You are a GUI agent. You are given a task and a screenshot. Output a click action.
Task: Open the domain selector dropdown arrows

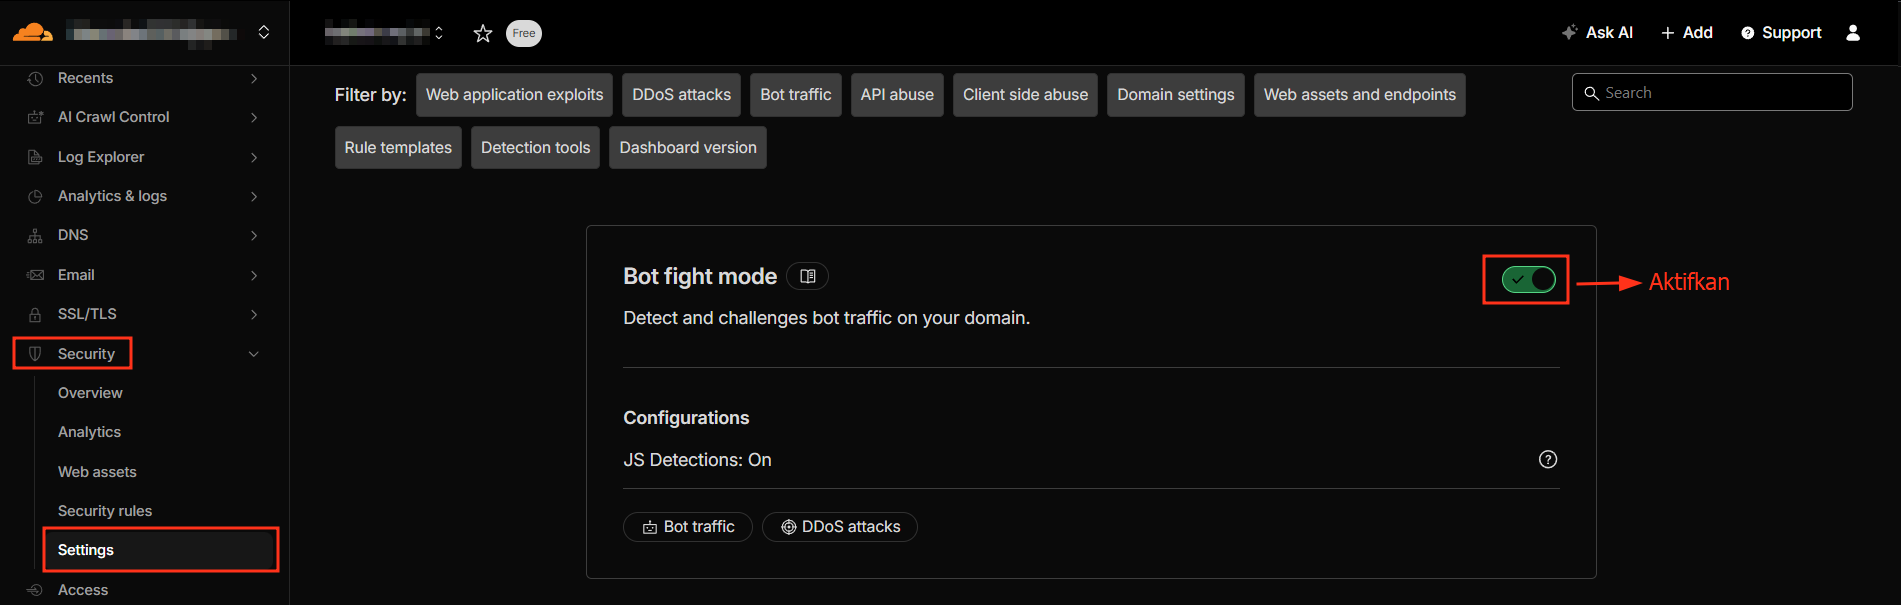click(439, 33)
